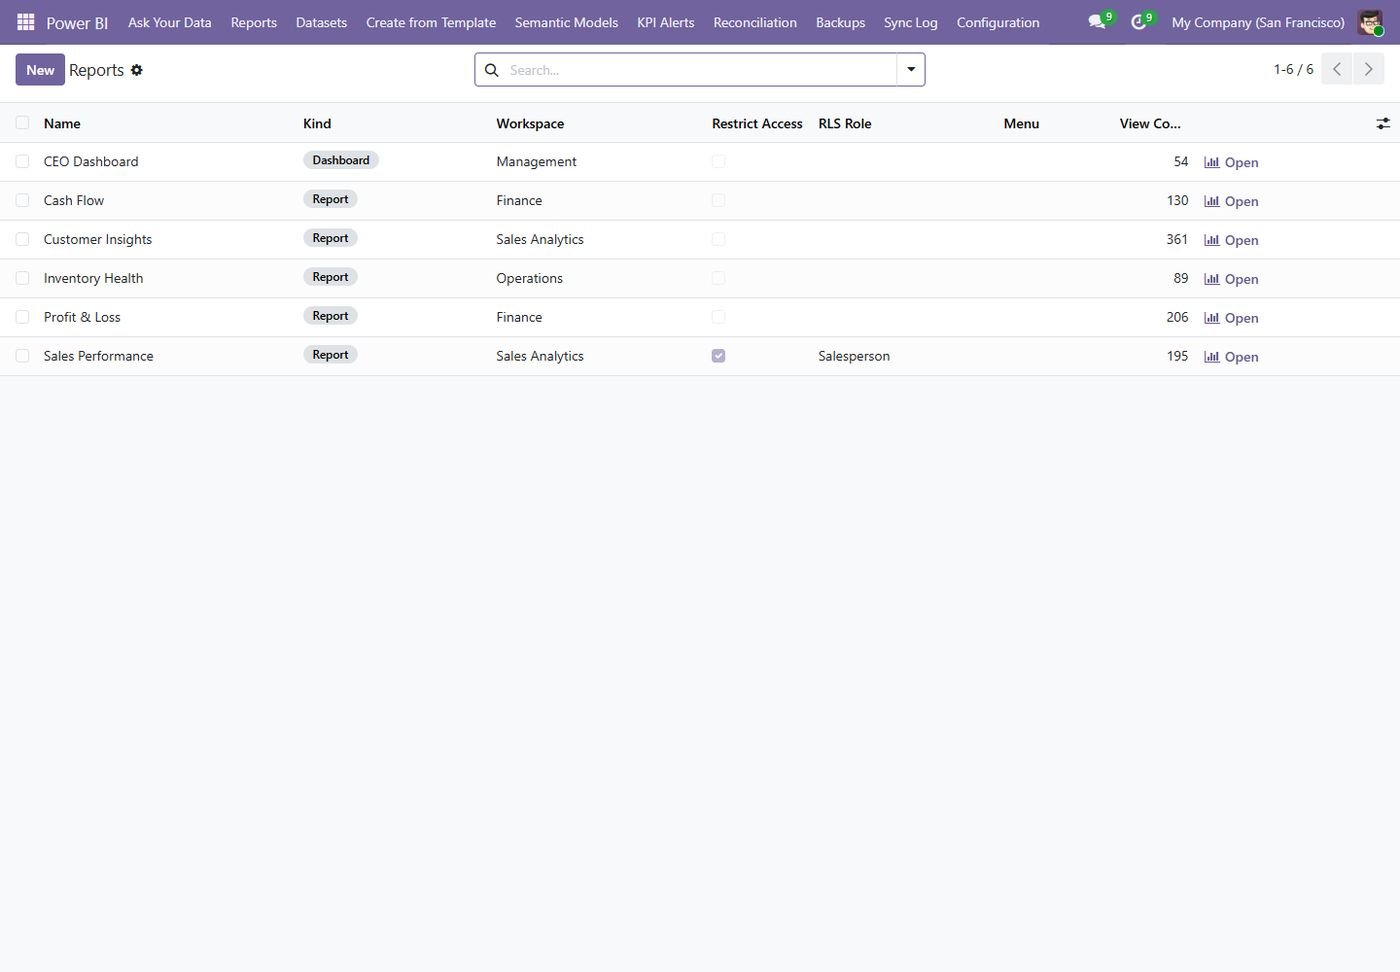Open the My Company (San Francisco) switcher
1400x972 pixels.
pyautogui.click(x=1258, y=22)
